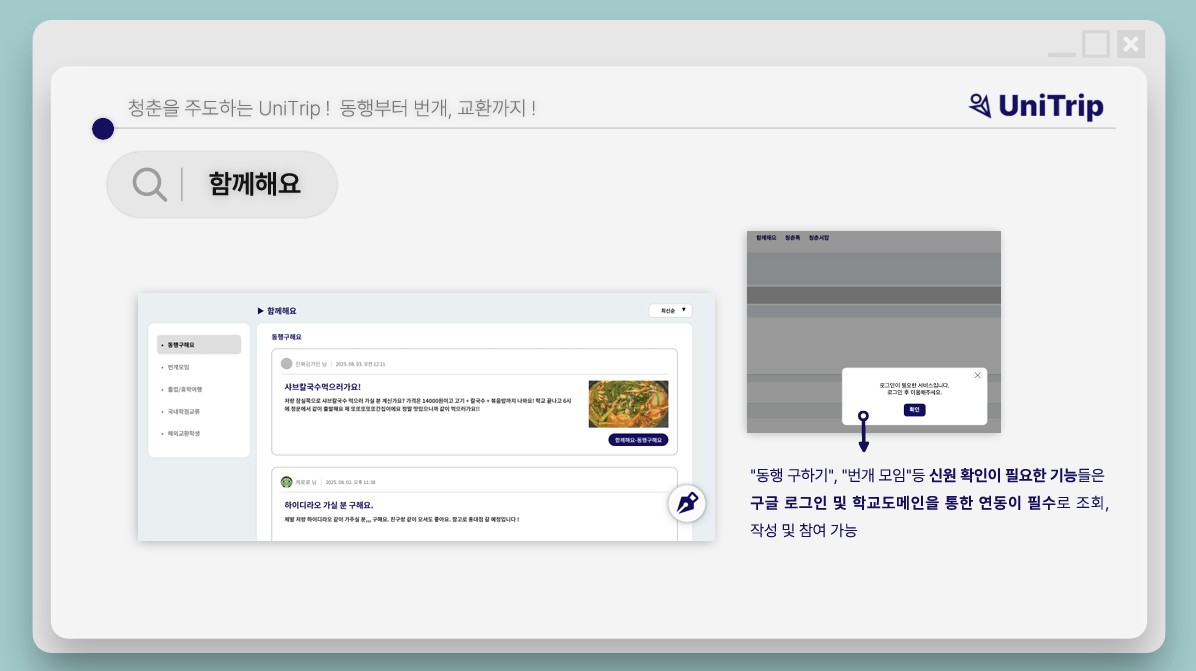Select 해외교환학생 in the sidebar
The height and width of the screenshot is (671, 1196).
point(183,433)
